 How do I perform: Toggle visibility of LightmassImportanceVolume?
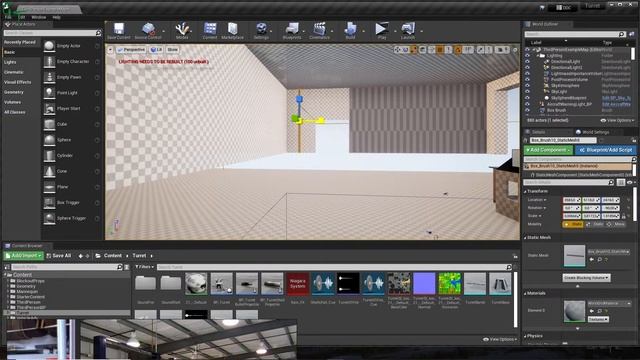(527, 73)
